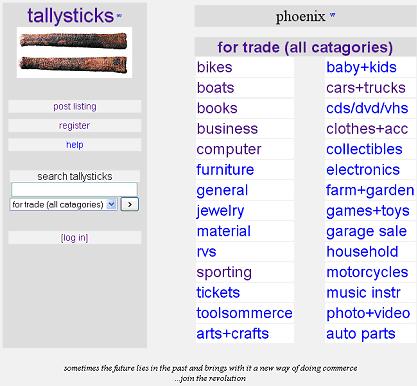Select the for trade (all catagories) header
The height and width of the screenshot is (386, 417).
pos(305,47)
